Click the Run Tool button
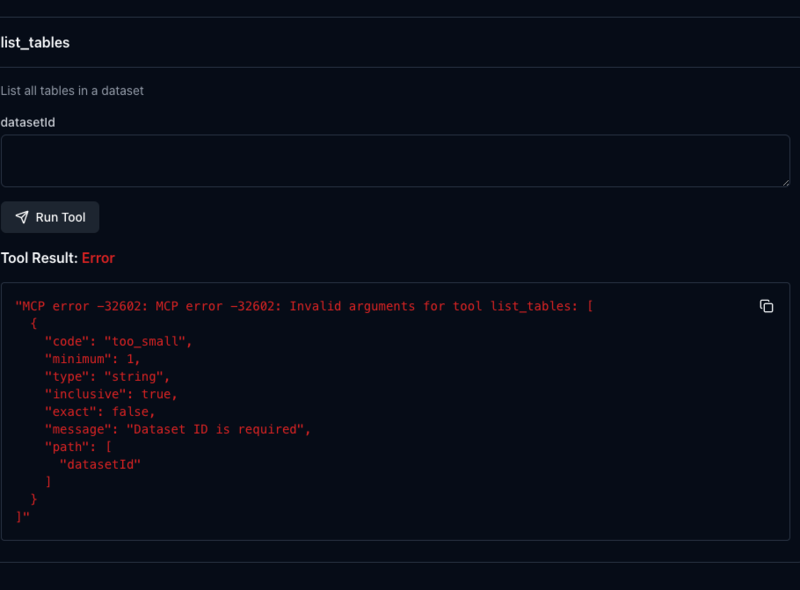 tap(50, 217)
